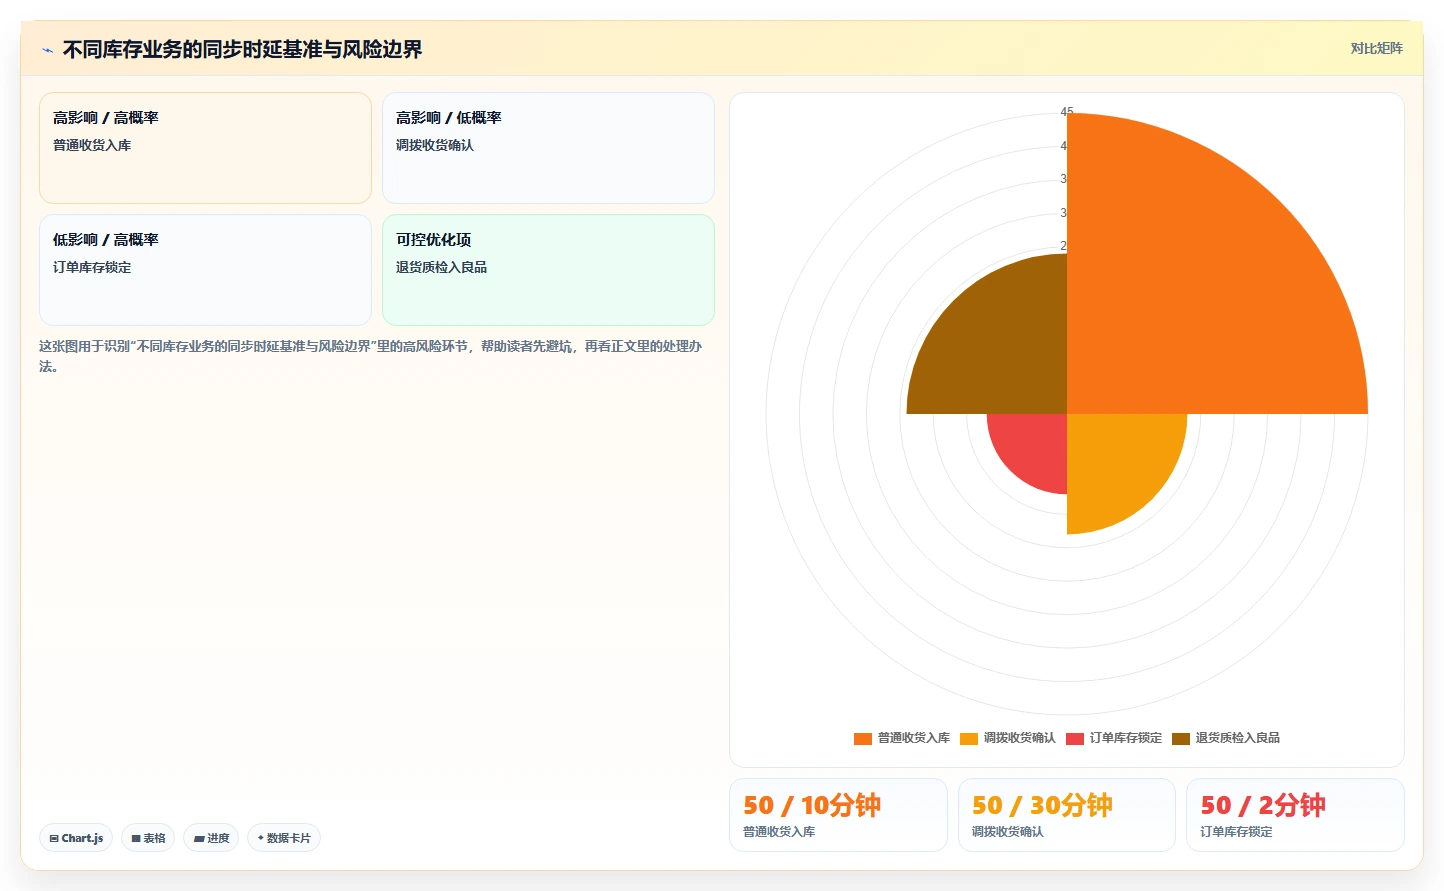Select the 高影响 / 高概率 quadrant card
Viewport: 1444px width, 891px height.
click(x=205, y=148)
